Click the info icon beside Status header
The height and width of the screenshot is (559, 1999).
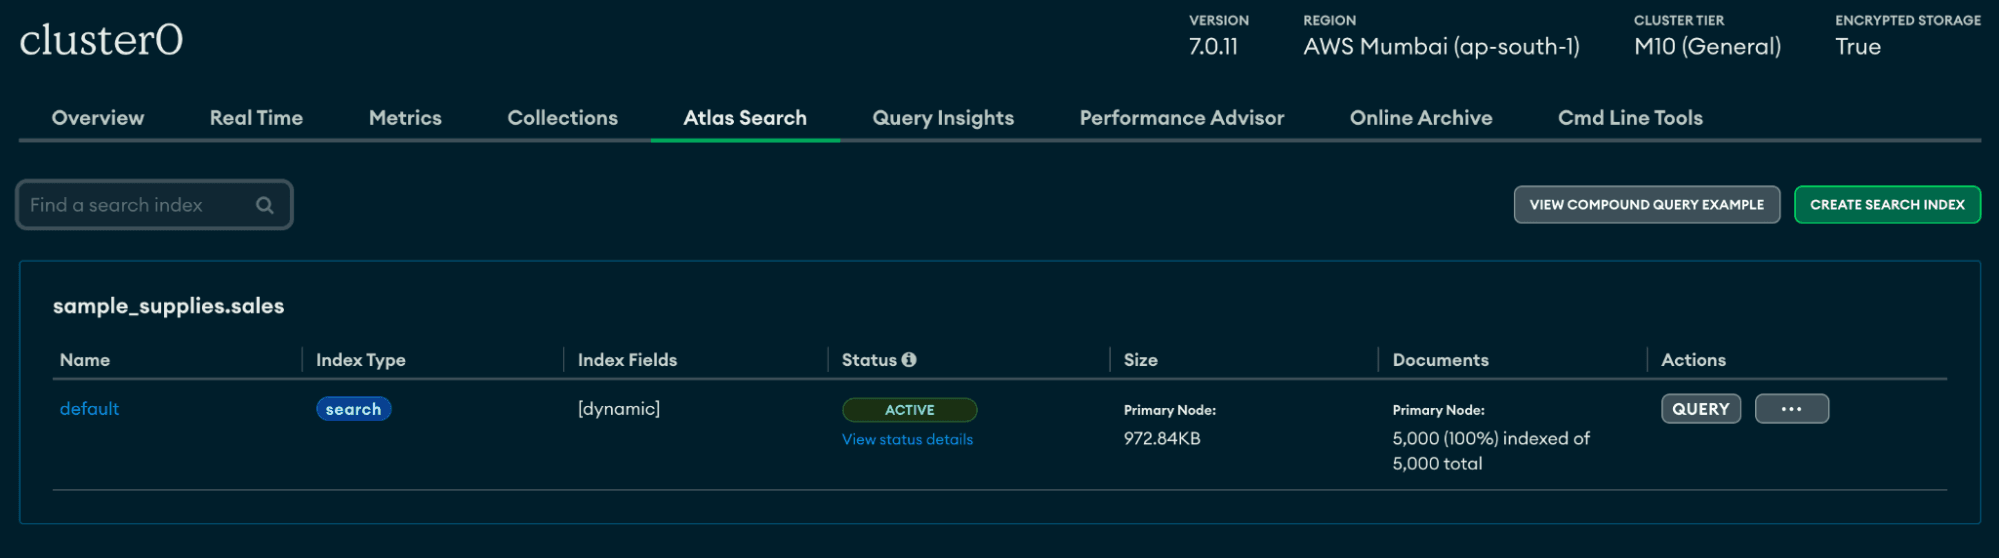point(909,360)
